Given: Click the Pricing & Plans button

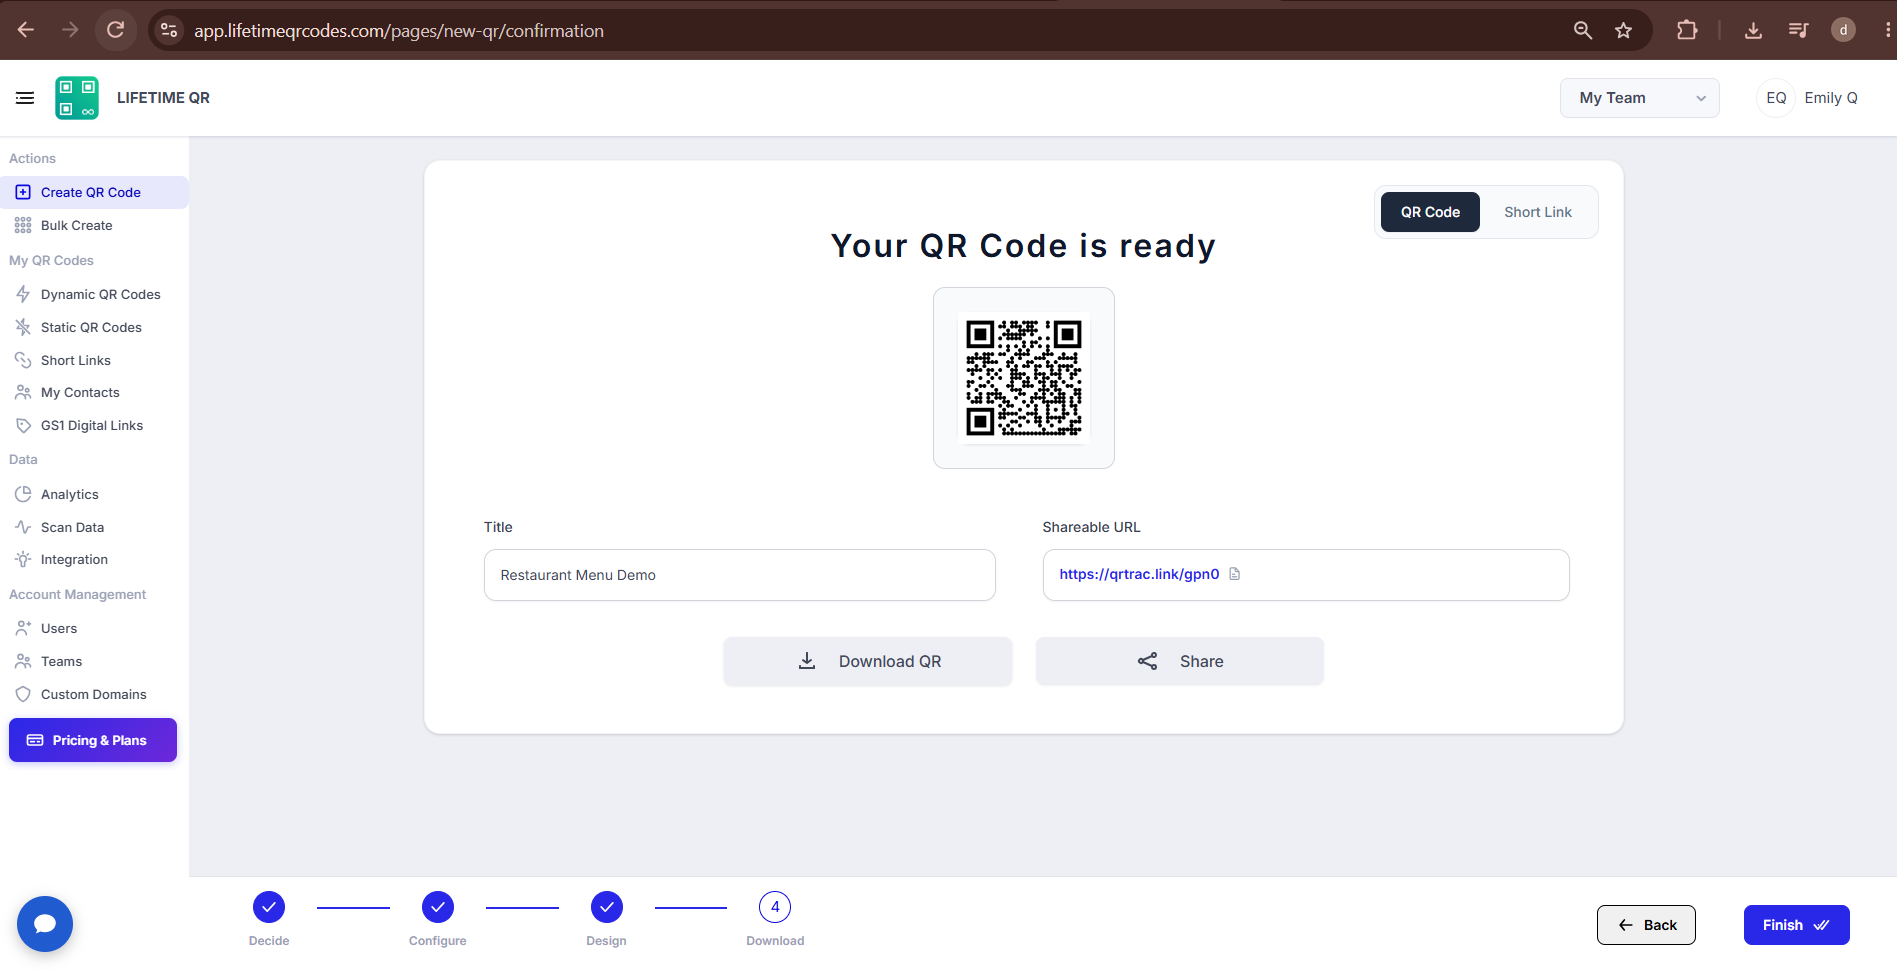Looking at the screenshot, I should 93,740.
